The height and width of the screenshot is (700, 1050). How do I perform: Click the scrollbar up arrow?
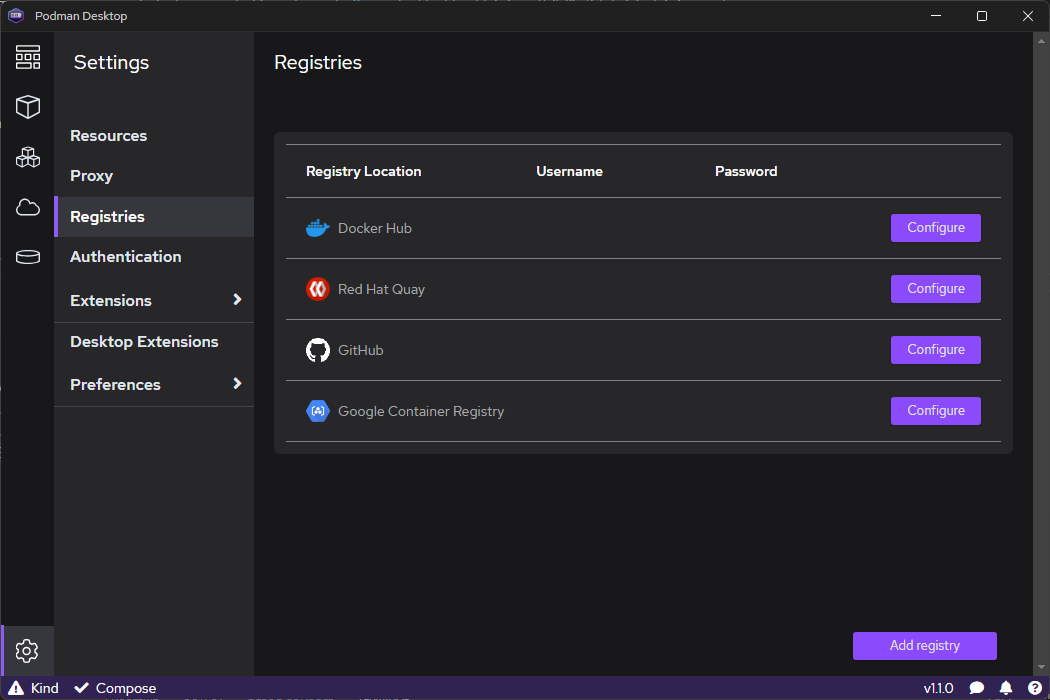pyautogui.click(x=1041, y=41)
